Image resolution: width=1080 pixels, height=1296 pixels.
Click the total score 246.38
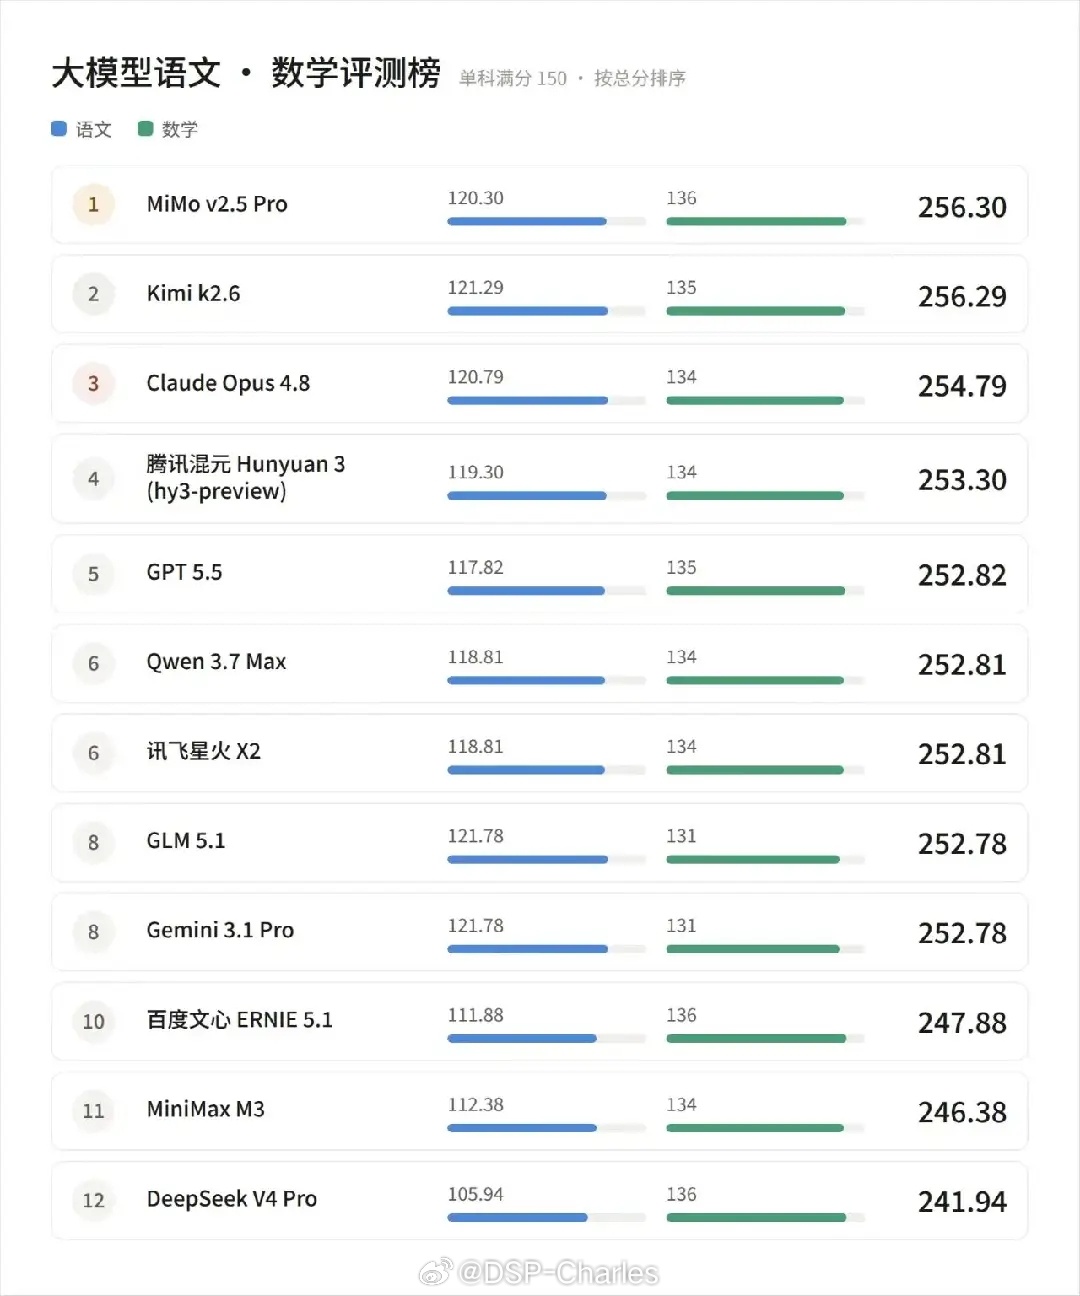[x=962, y=1112]
